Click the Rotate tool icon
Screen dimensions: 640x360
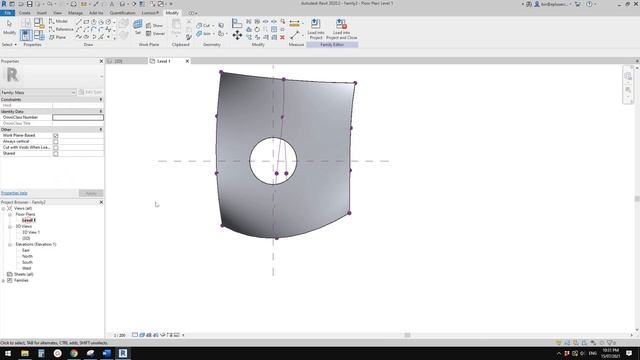tap(257, 29)
